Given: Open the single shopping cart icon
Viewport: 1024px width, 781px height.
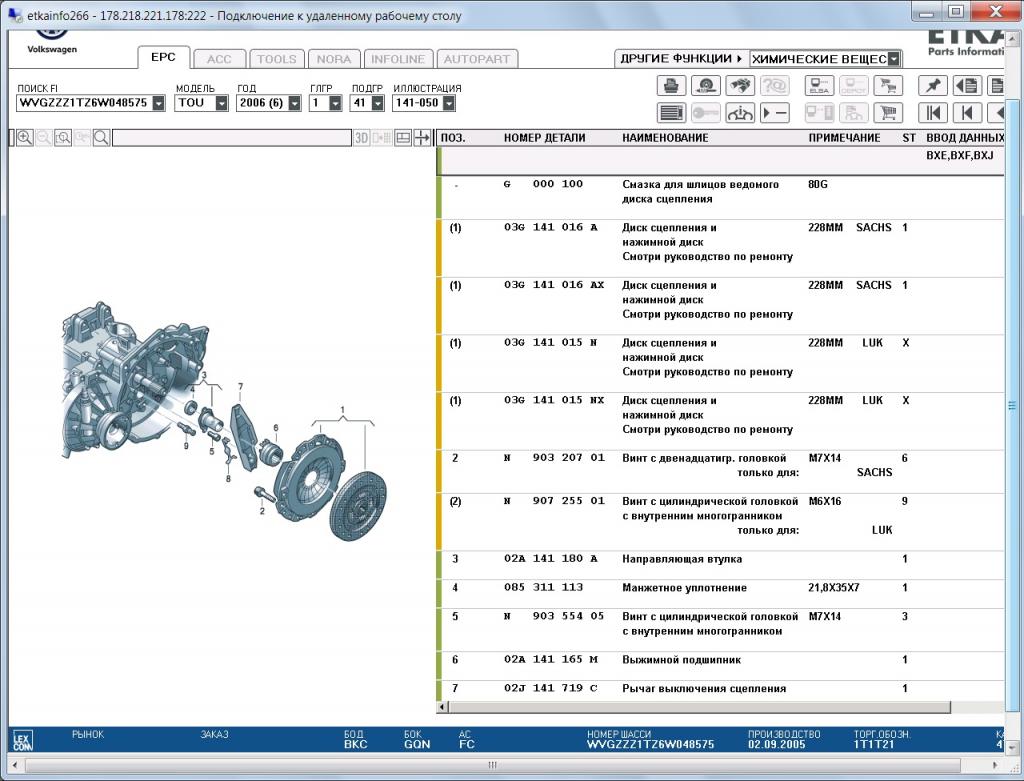Looking at the screenshot, I should click(888, 113).
